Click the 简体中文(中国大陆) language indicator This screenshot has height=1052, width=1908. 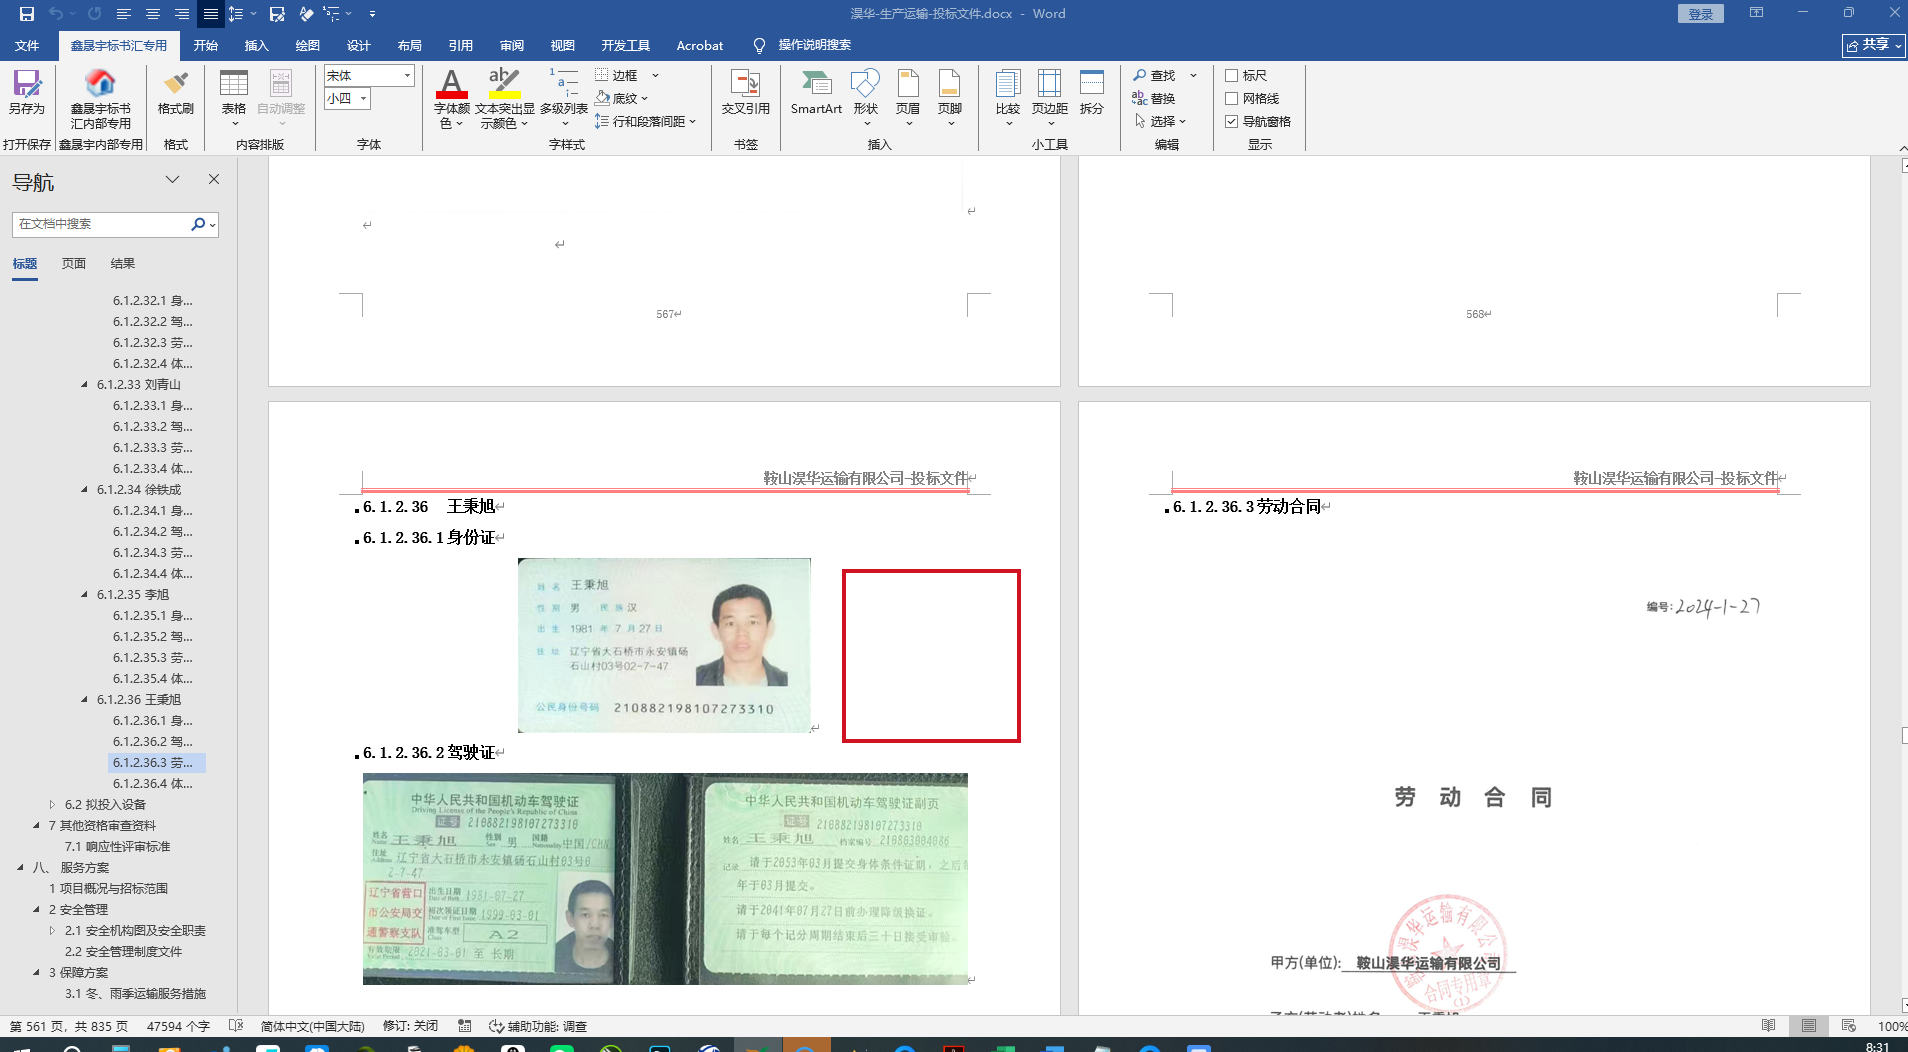point(312,1026)
